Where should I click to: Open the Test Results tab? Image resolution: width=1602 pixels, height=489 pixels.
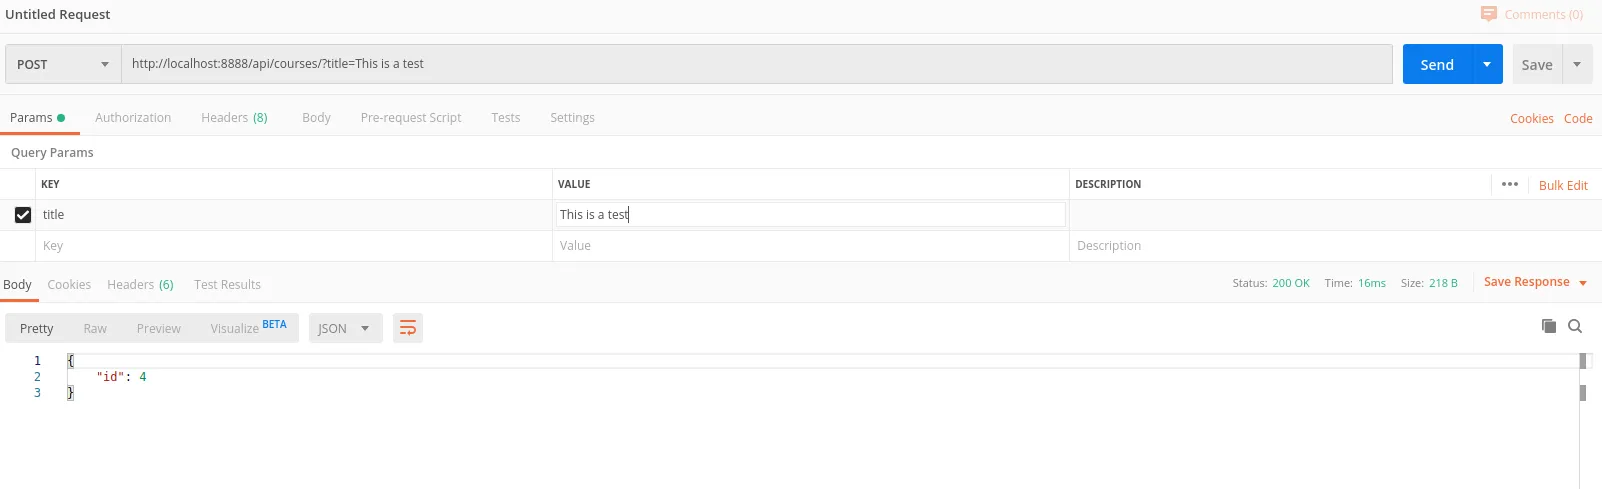point(227,284)
